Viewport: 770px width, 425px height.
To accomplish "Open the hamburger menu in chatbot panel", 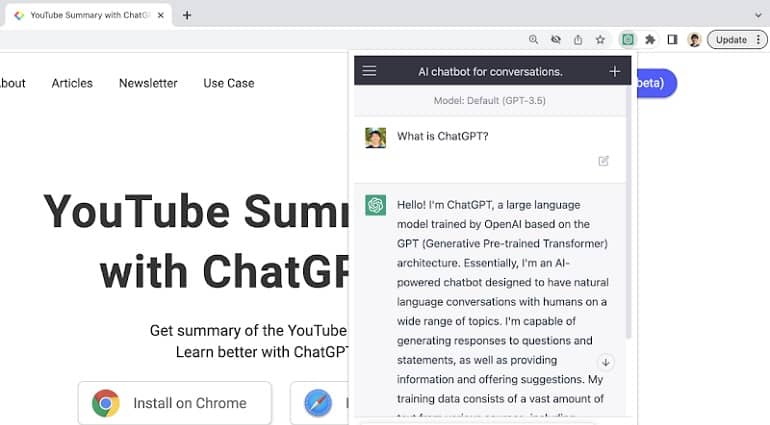I will [x=369, y=71].
